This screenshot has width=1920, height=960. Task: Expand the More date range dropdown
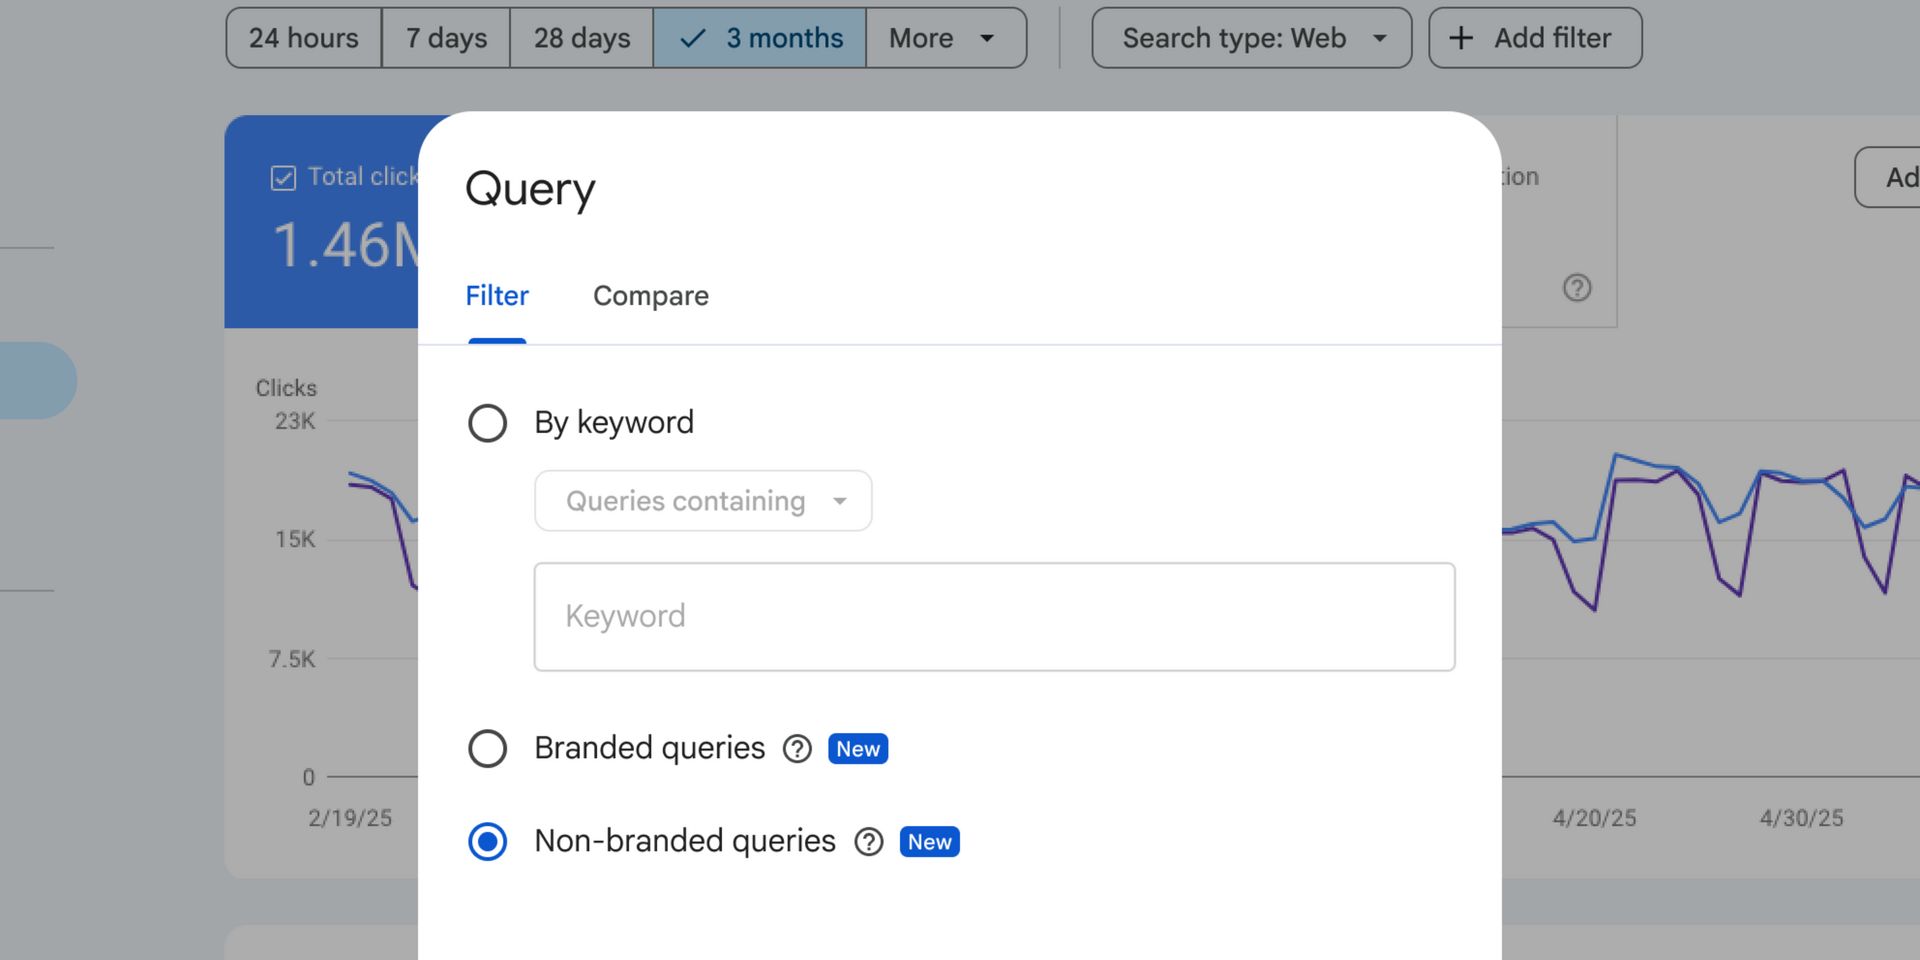point(945,38)
